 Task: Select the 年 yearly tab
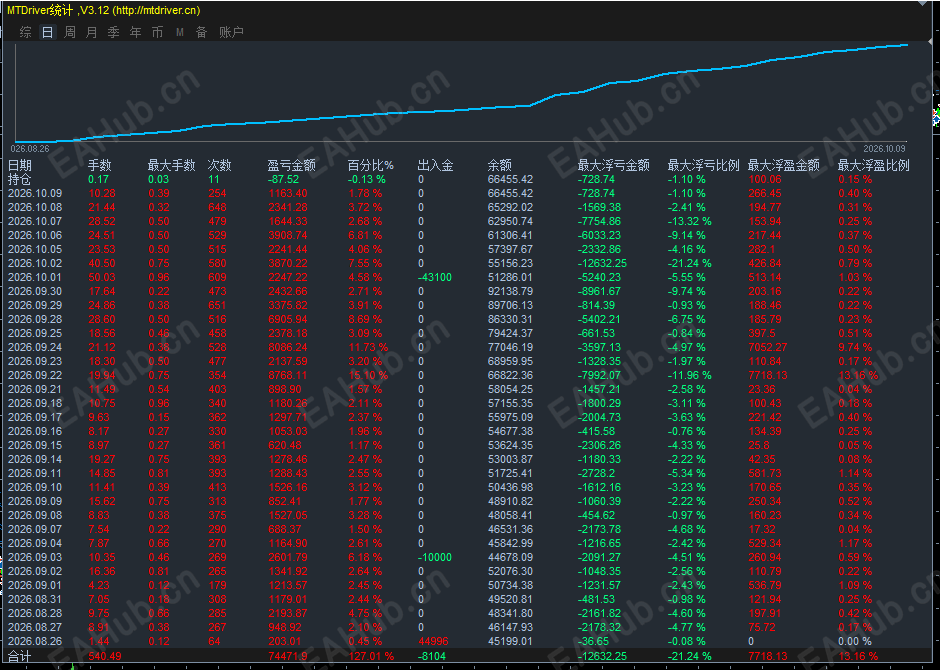[135, 32]
